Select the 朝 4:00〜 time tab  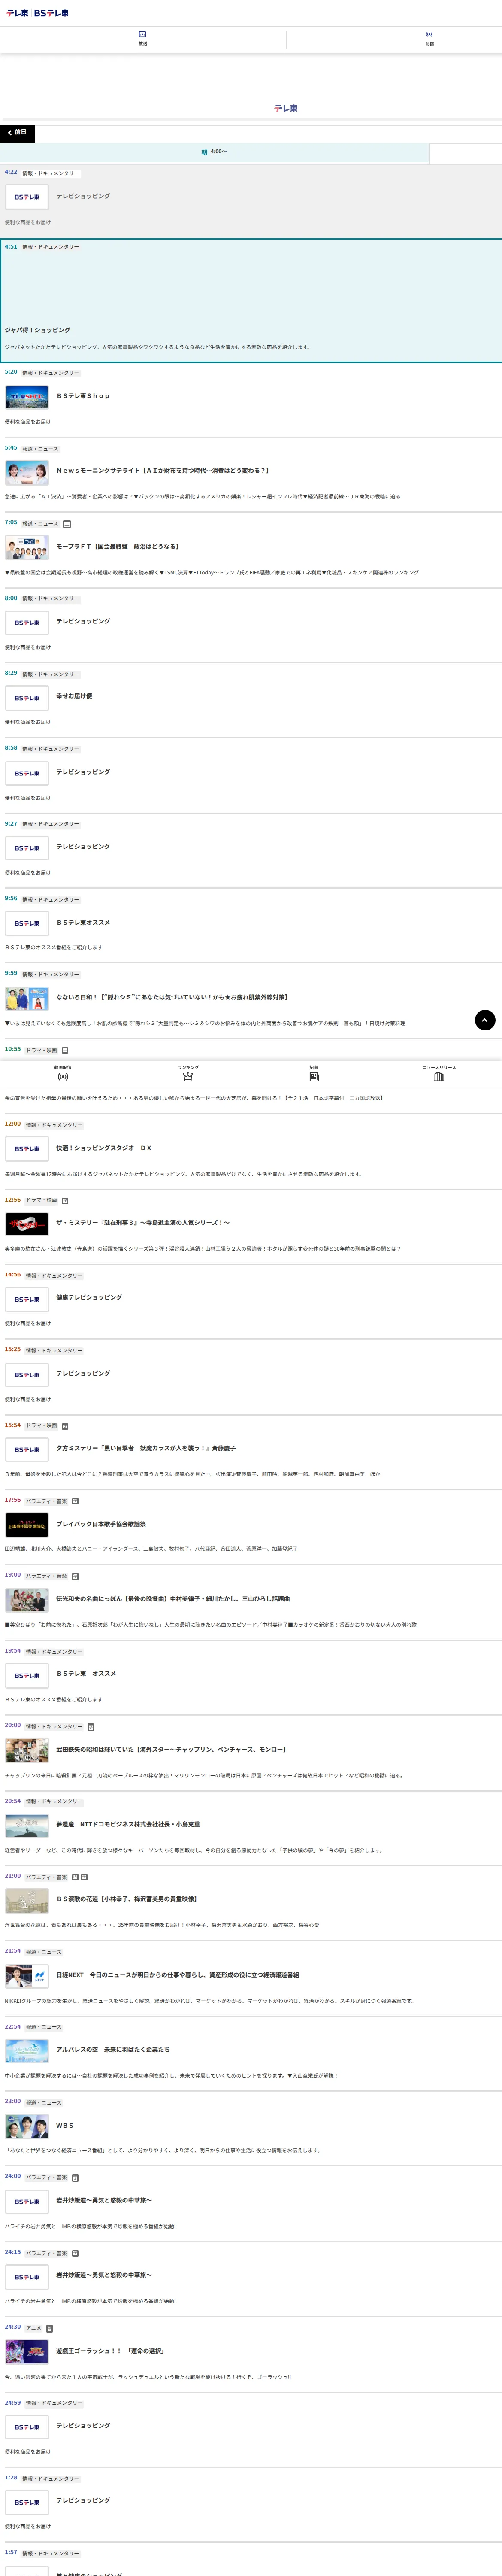pos(214,152)
